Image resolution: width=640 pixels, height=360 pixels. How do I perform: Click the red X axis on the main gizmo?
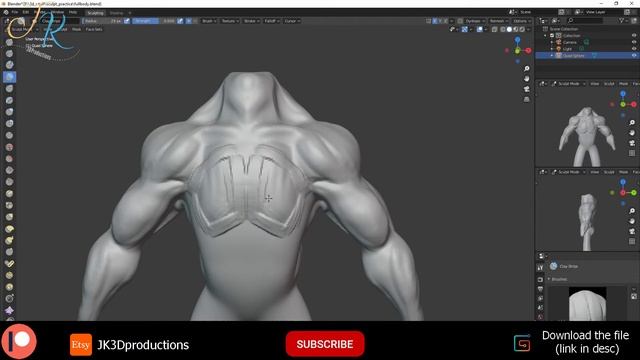[528, 51]
